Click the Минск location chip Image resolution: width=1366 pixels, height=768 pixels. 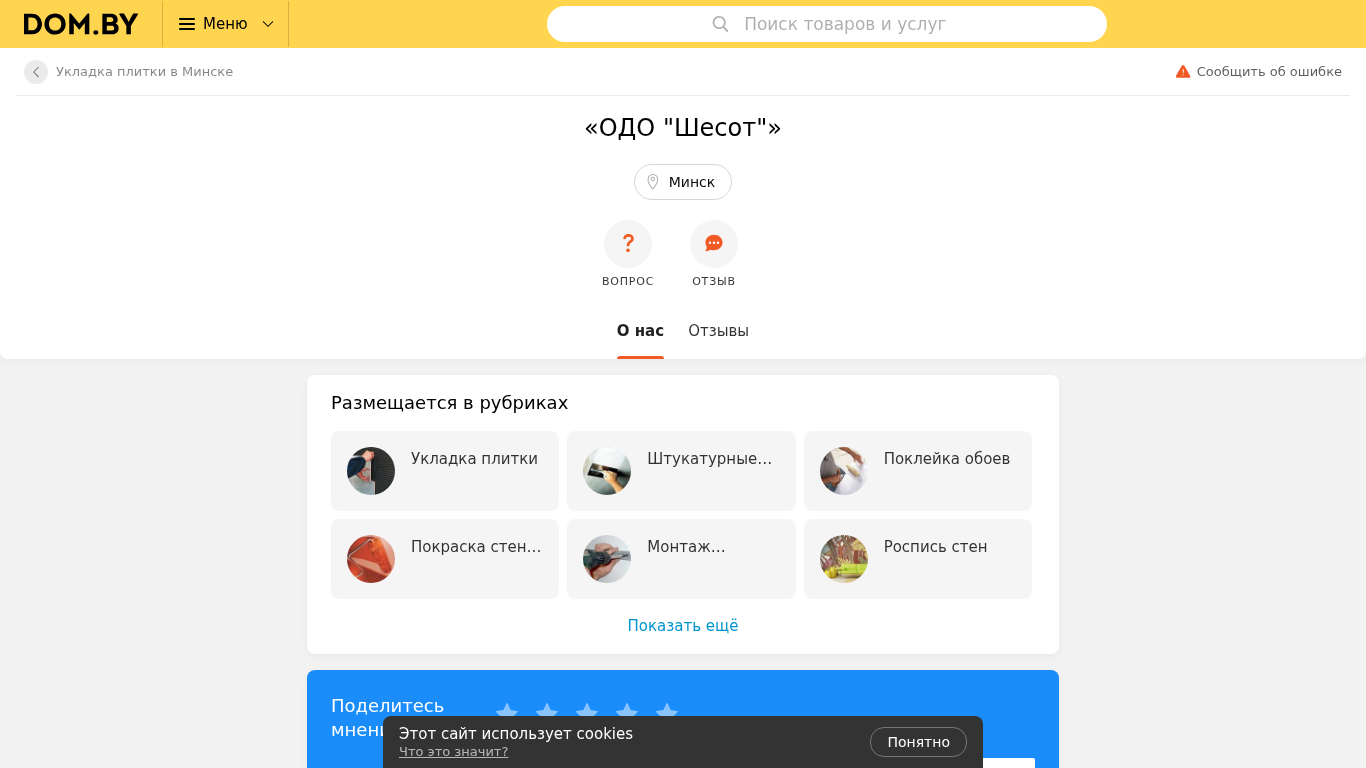[683, 182]
